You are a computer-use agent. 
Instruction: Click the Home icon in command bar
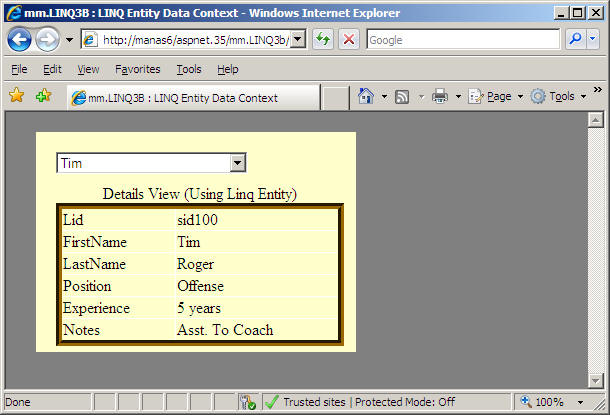click(366, 96)
